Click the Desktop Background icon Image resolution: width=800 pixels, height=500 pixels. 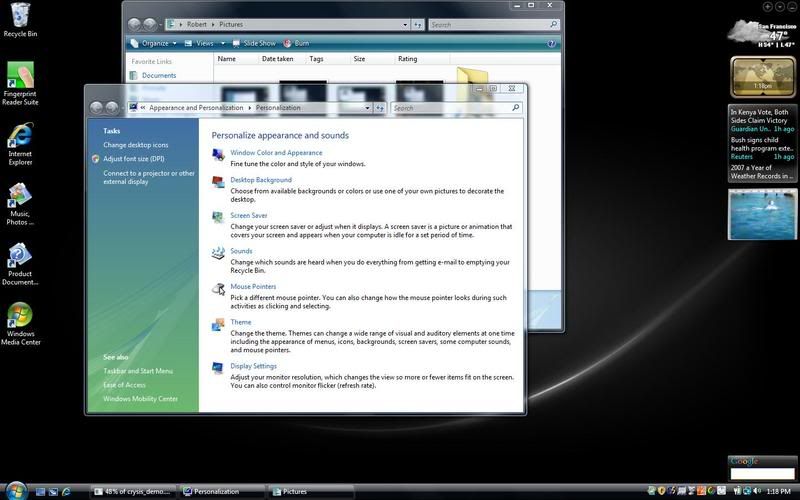click(x=218, y=182)
